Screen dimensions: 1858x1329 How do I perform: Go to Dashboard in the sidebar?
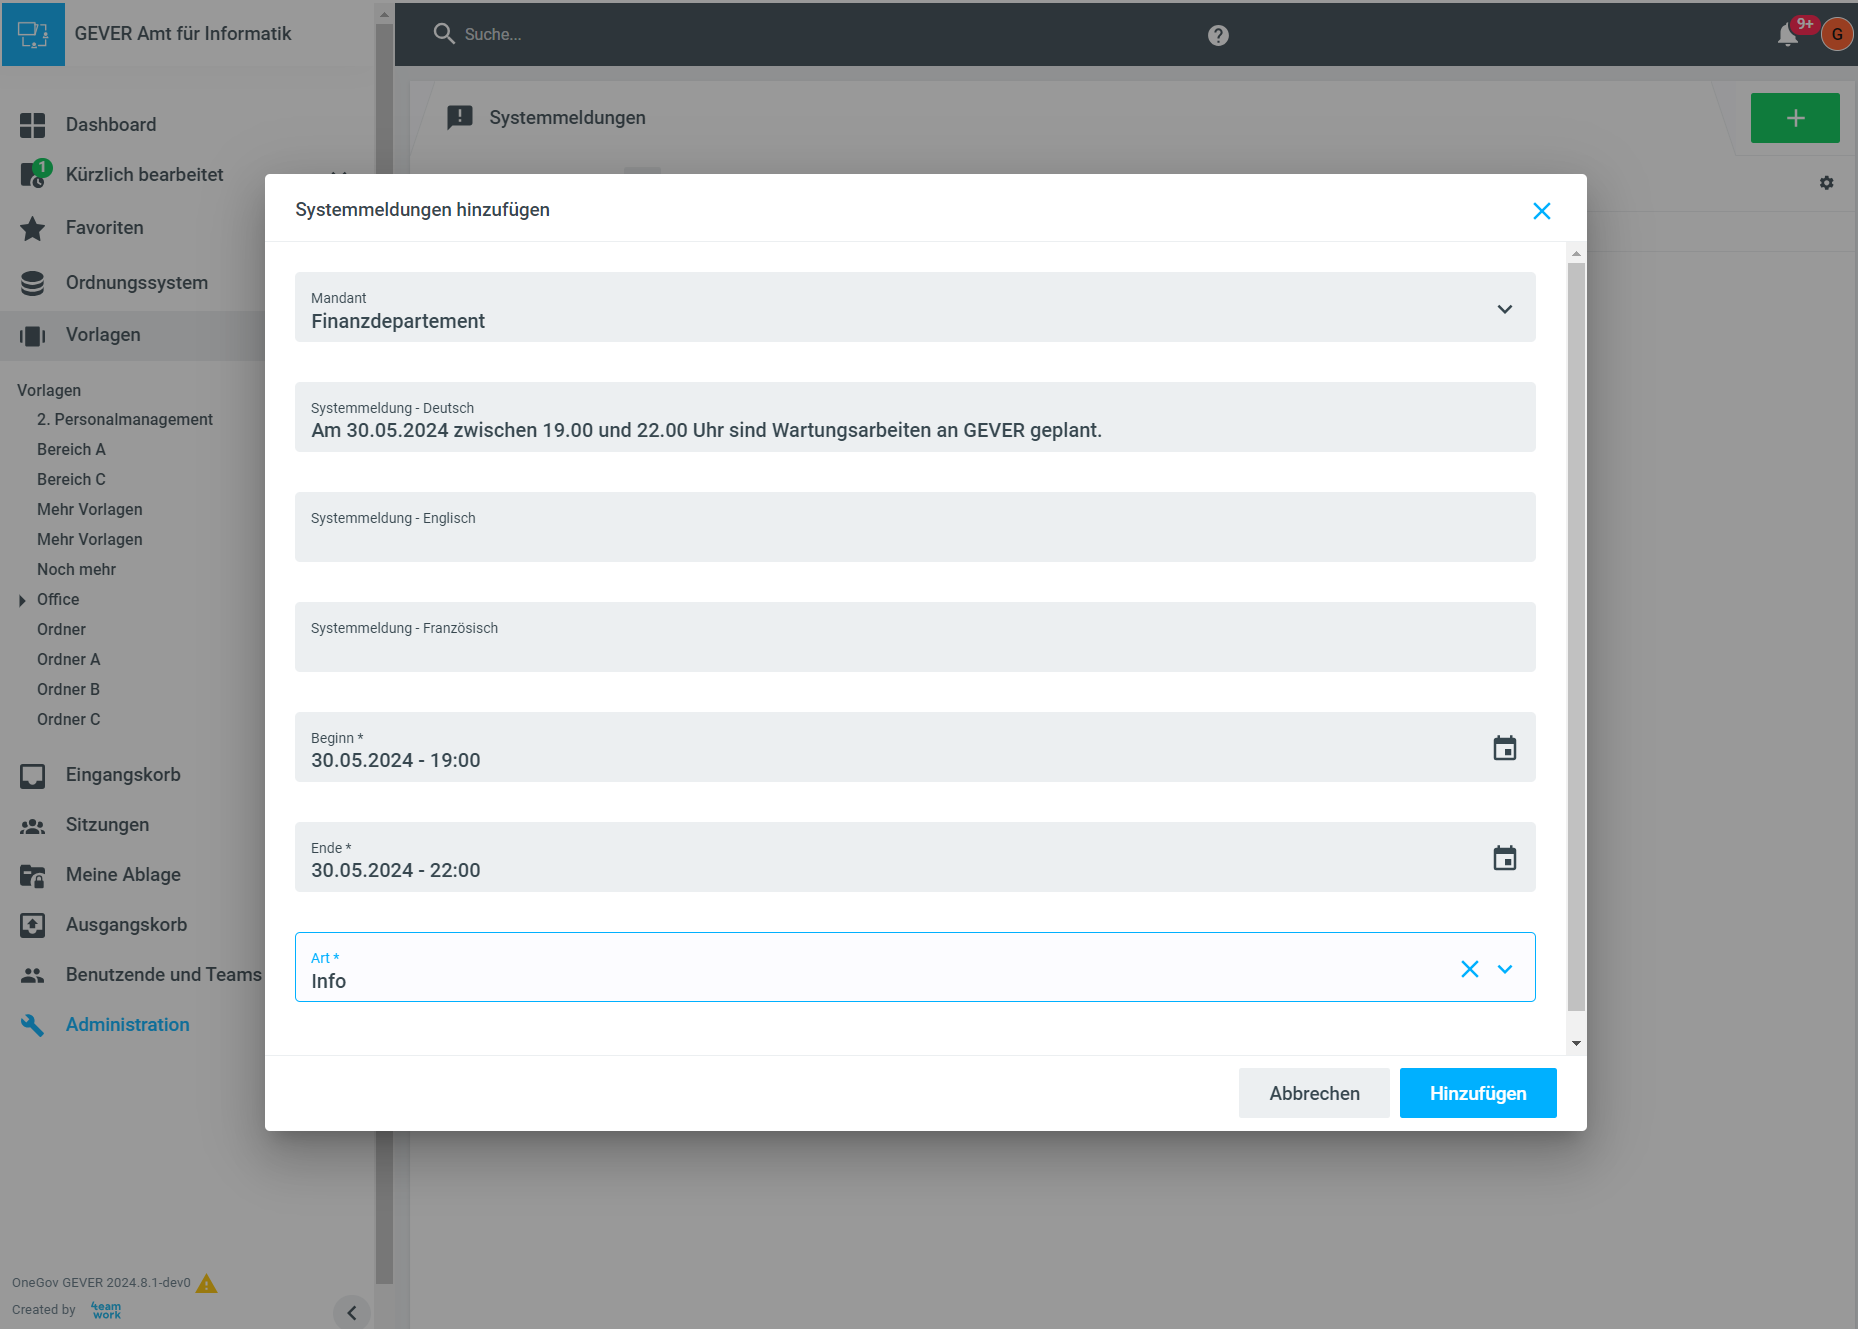[110, 124]
